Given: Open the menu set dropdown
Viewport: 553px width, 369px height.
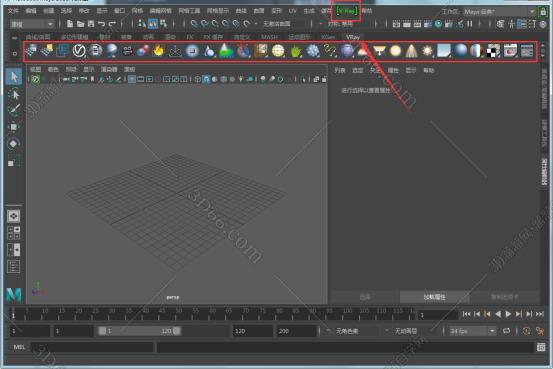Looking at the screenshot, I should pyautogui.click(x=31, y=24).
